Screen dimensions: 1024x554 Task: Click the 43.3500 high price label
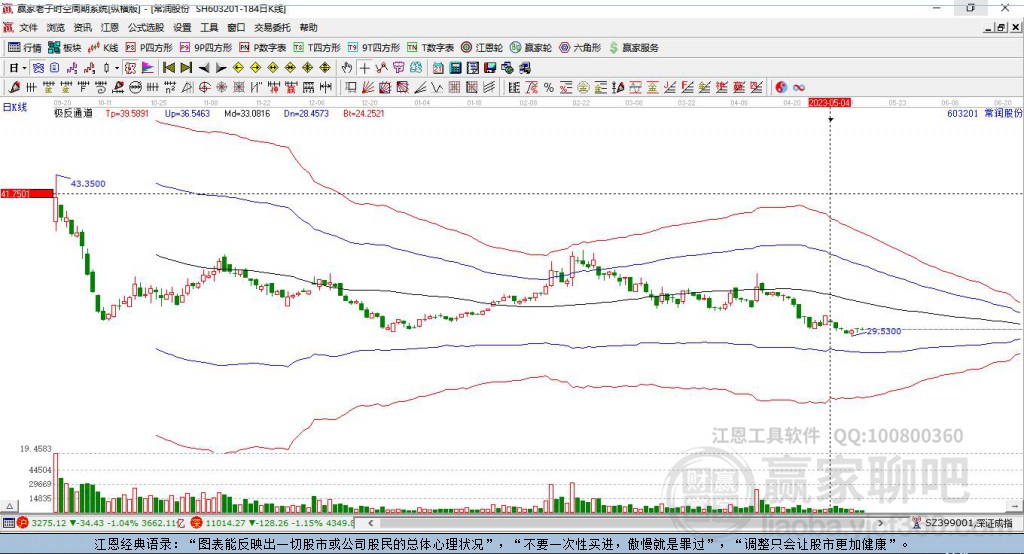click(x=88, y=184)
